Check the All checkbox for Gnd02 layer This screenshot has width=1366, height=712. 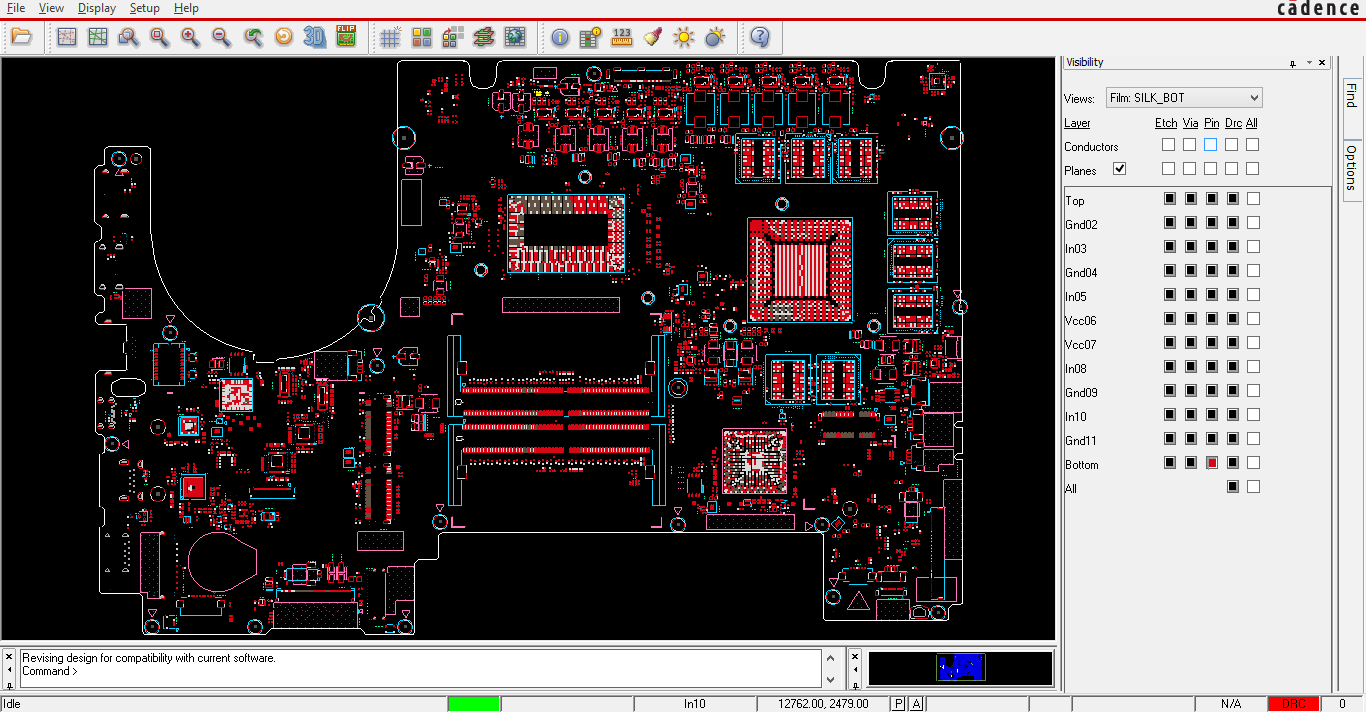point(1254,223)
